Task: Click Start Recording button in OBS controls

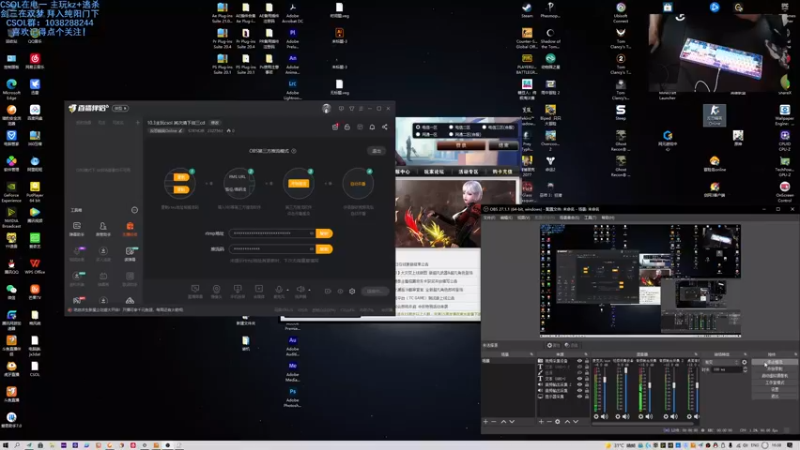Action: tap(774, 369)
